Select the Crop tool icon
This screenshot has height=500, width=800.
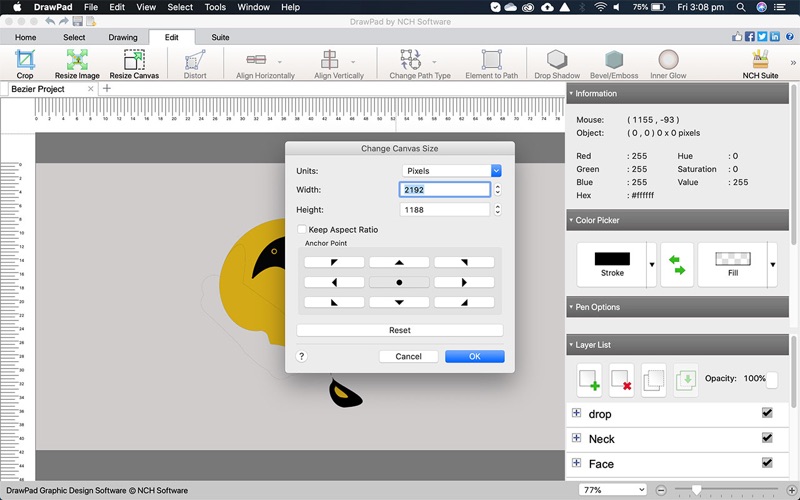(24, 62)
